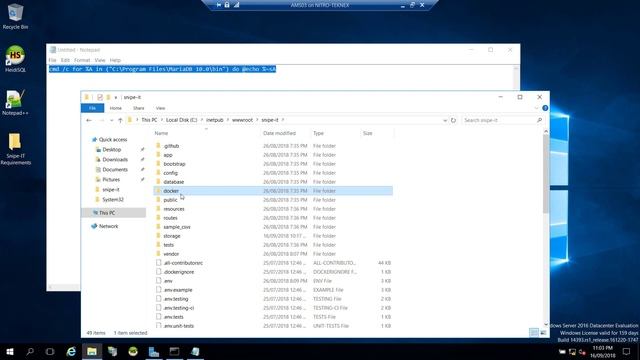Screen dimensions: 640x360
Task: Open Notepad's Format menu
Action: tap(82, 60)
